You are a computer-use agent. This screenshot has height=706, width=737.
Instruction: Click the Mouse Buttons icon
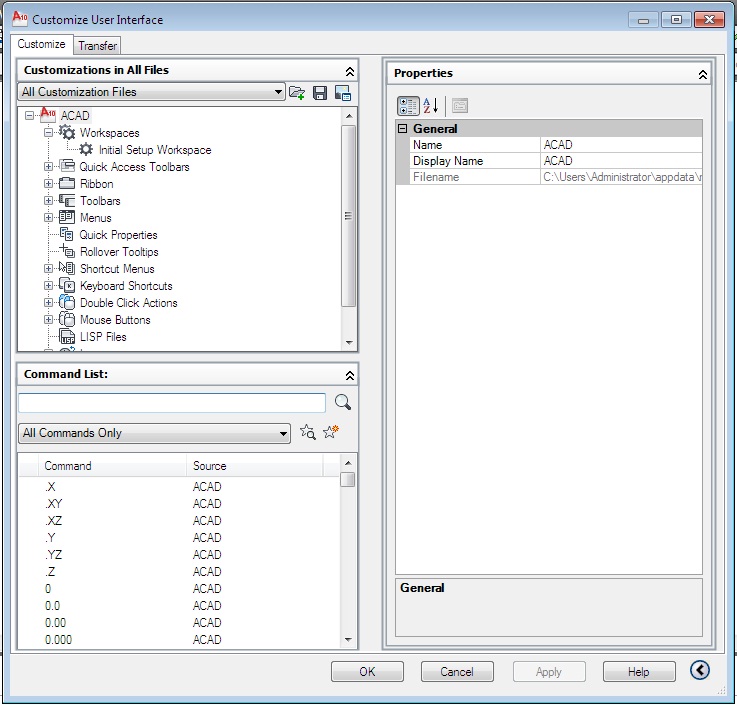67,319
